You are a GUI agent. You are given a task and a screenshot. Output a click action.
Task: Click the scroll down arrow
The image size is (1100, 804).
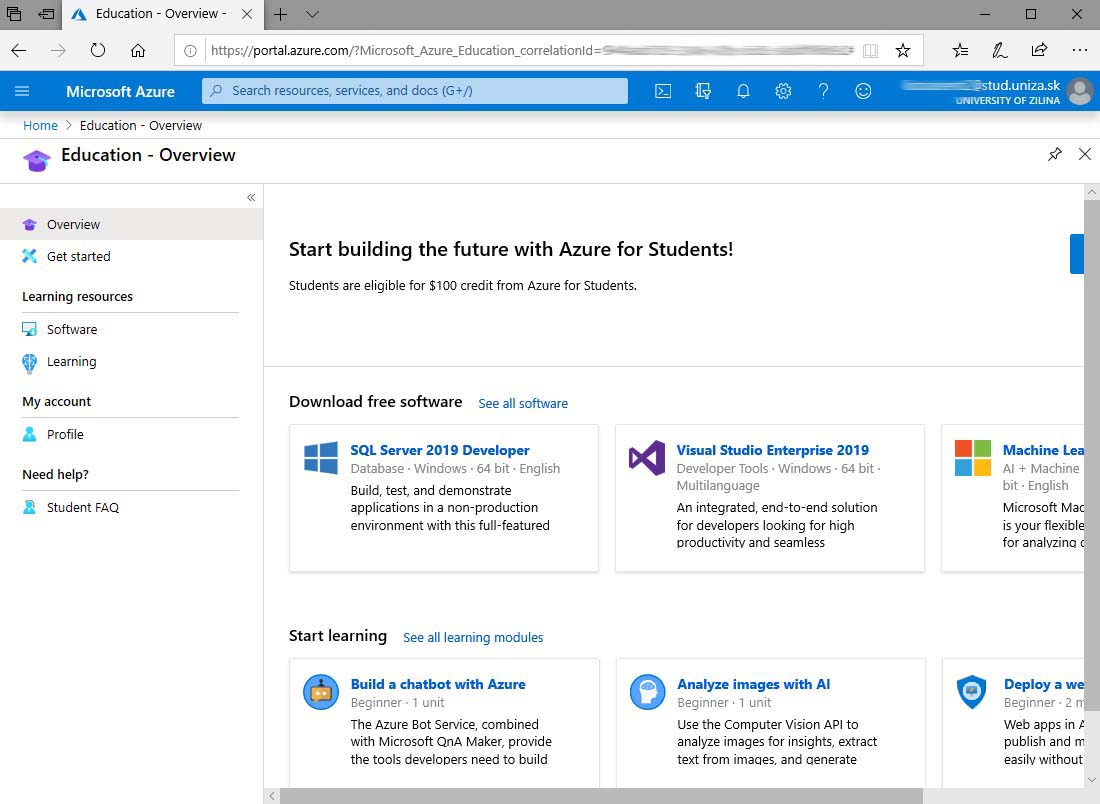(x=1092, y=779)
